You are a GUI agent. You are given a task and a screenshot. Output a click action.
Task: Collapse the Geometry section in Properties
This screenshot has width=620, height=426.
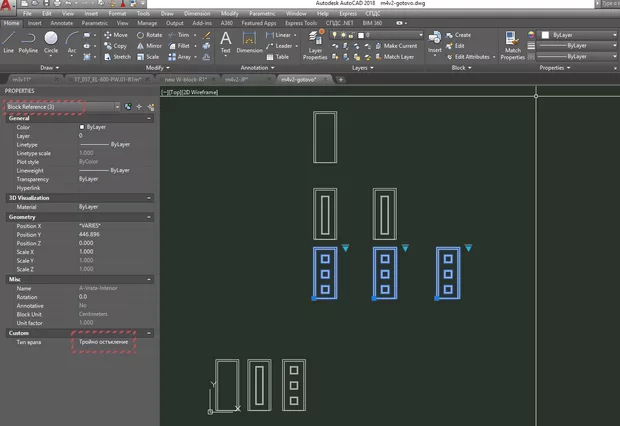[x=148, y=216]
